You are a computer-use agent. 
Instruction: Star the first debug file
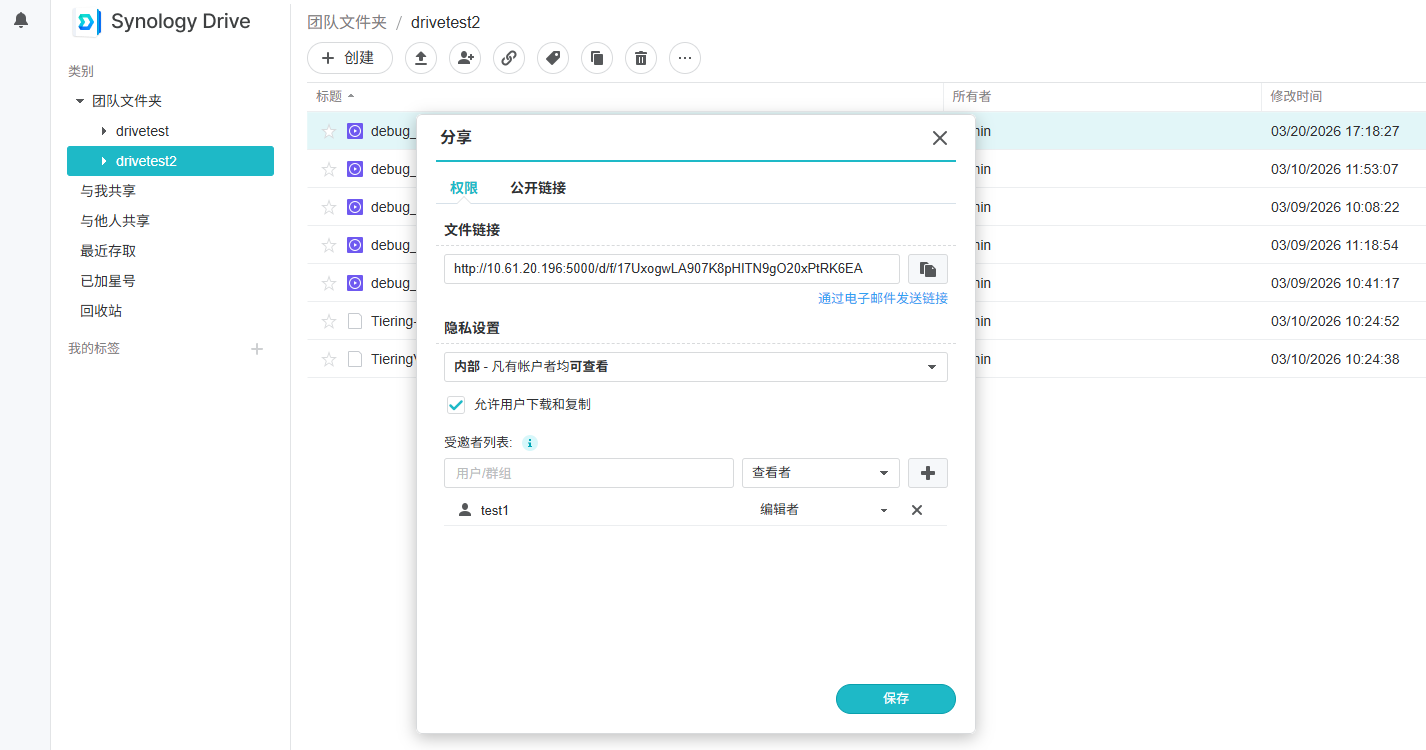[328, 131]
